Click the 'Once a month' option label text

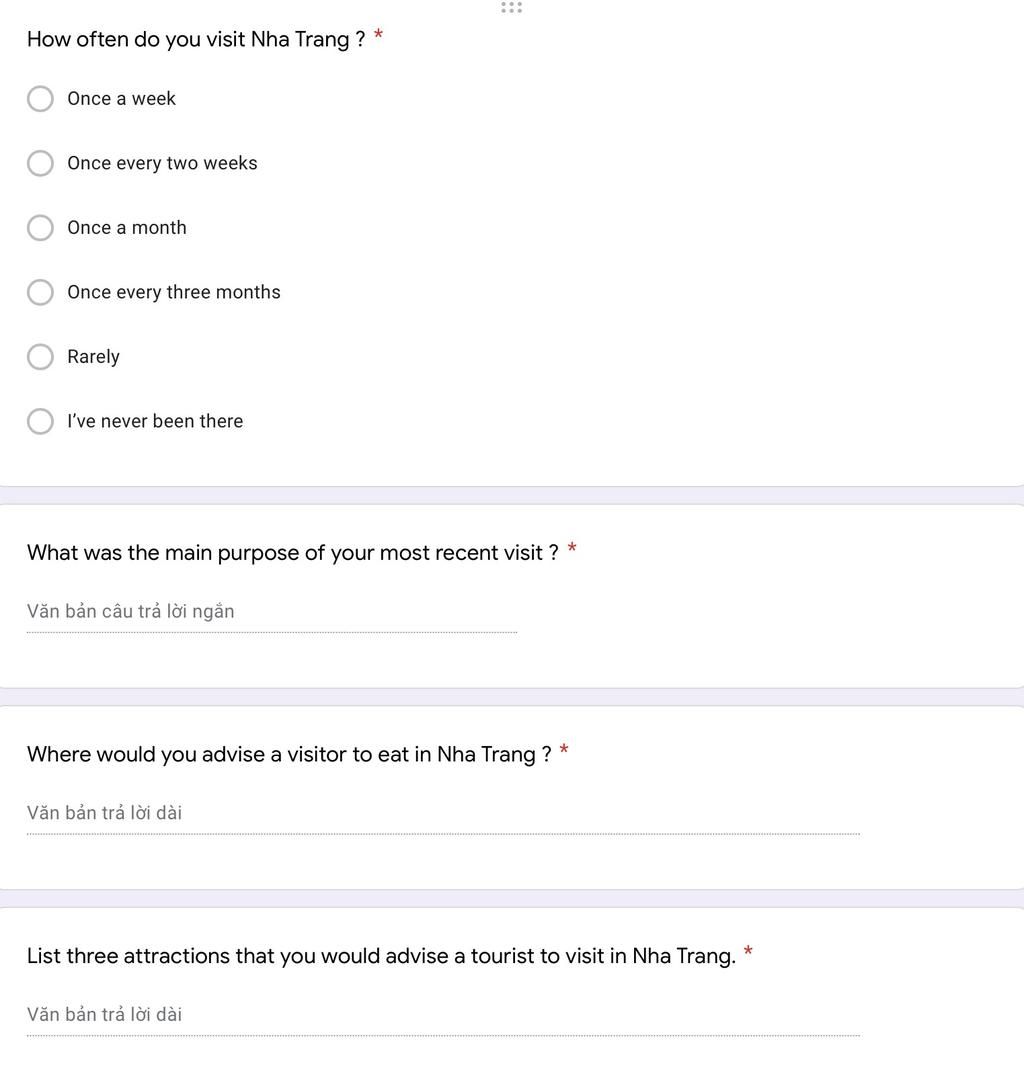point(127,228)
